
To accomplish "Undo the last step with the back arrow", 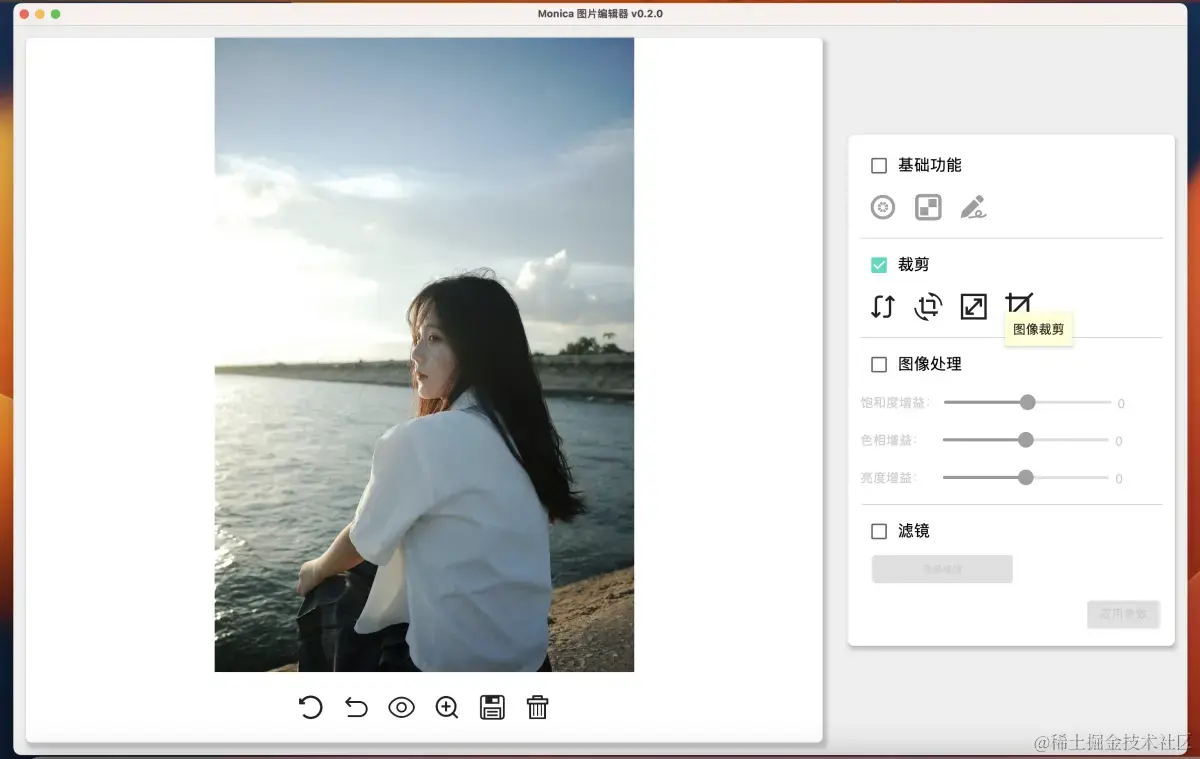I will click(356, 708).
